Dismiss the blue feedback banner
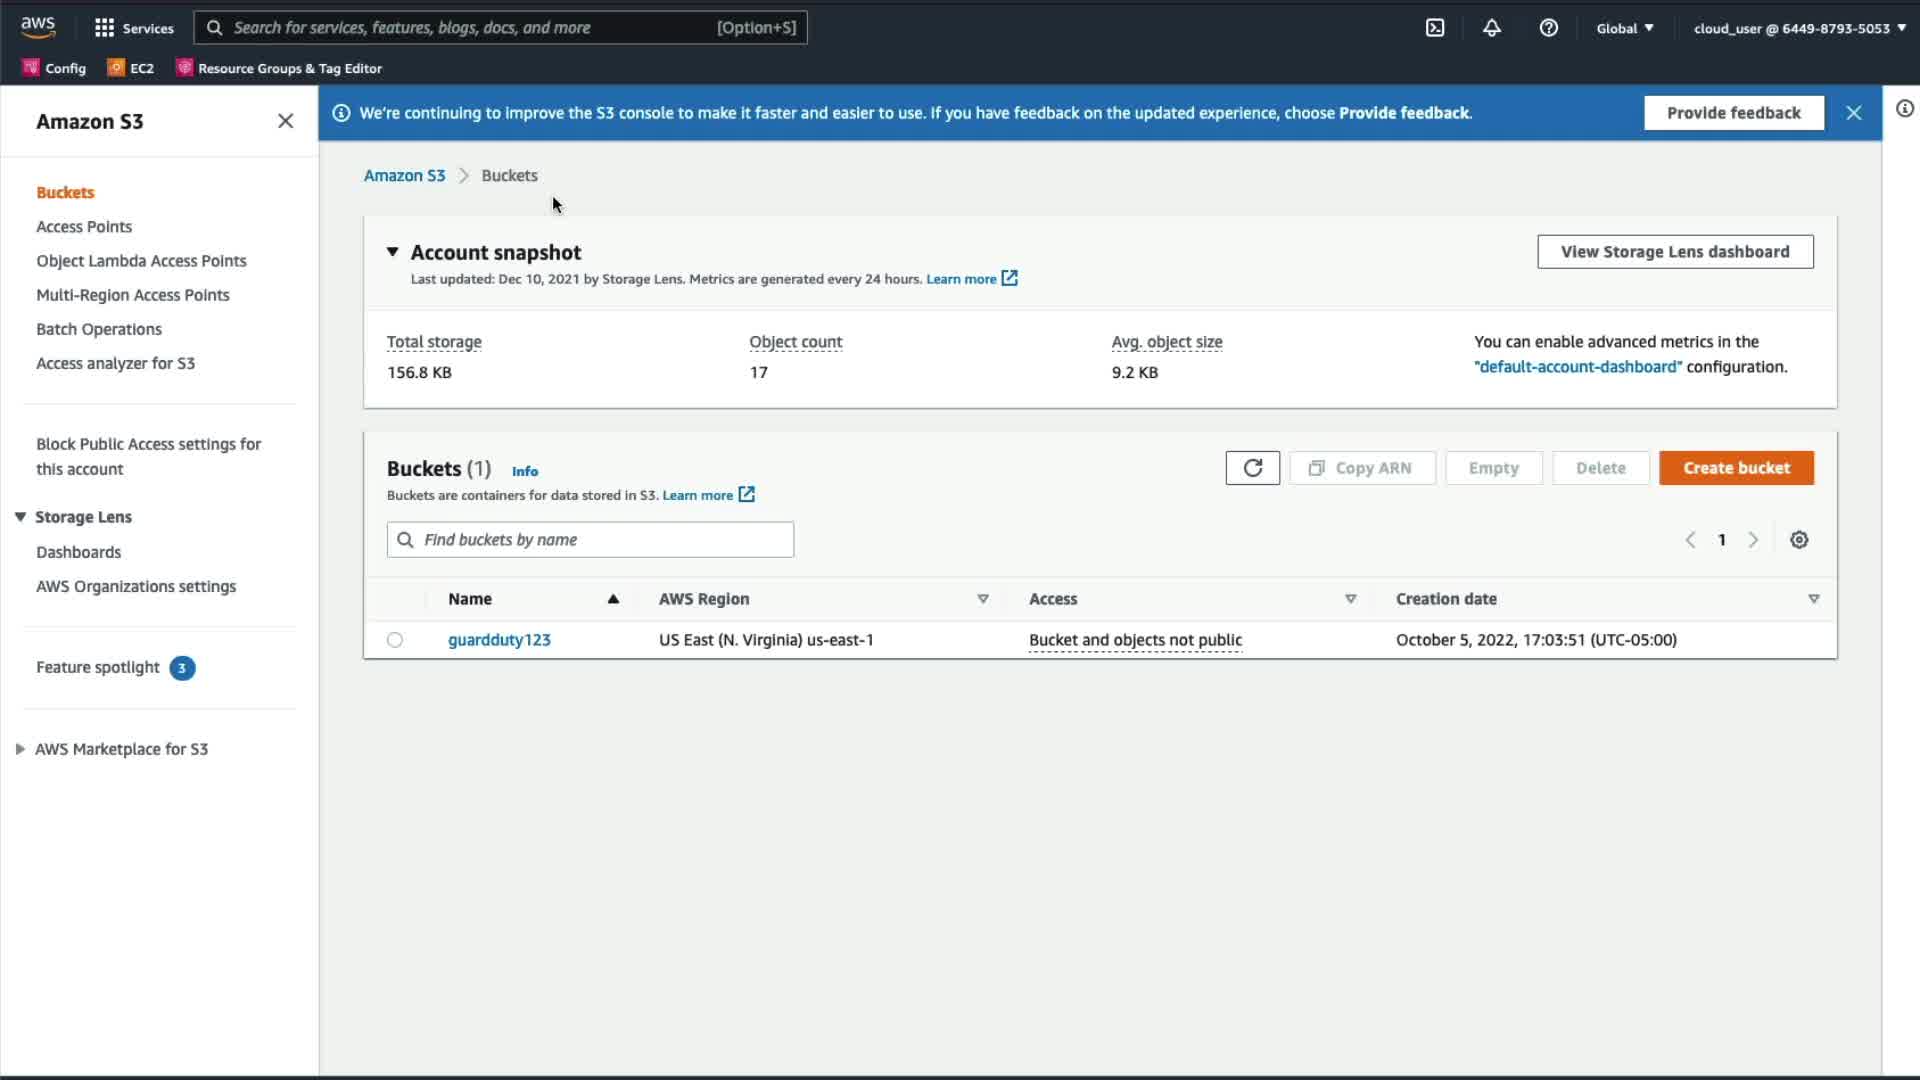Image resolution: width=1920 pixels, height=1080 pixels. pos(1853,113)
